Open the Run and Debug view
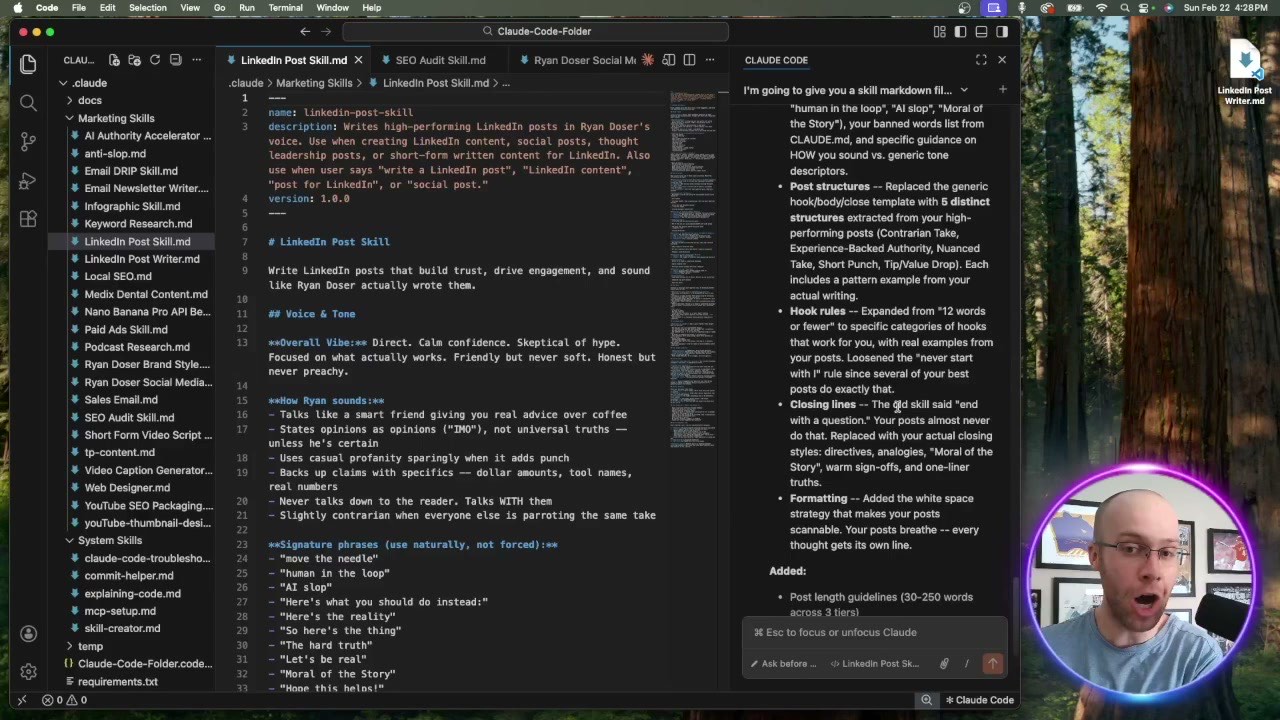The image size is (1280, 720). (28, 181)
